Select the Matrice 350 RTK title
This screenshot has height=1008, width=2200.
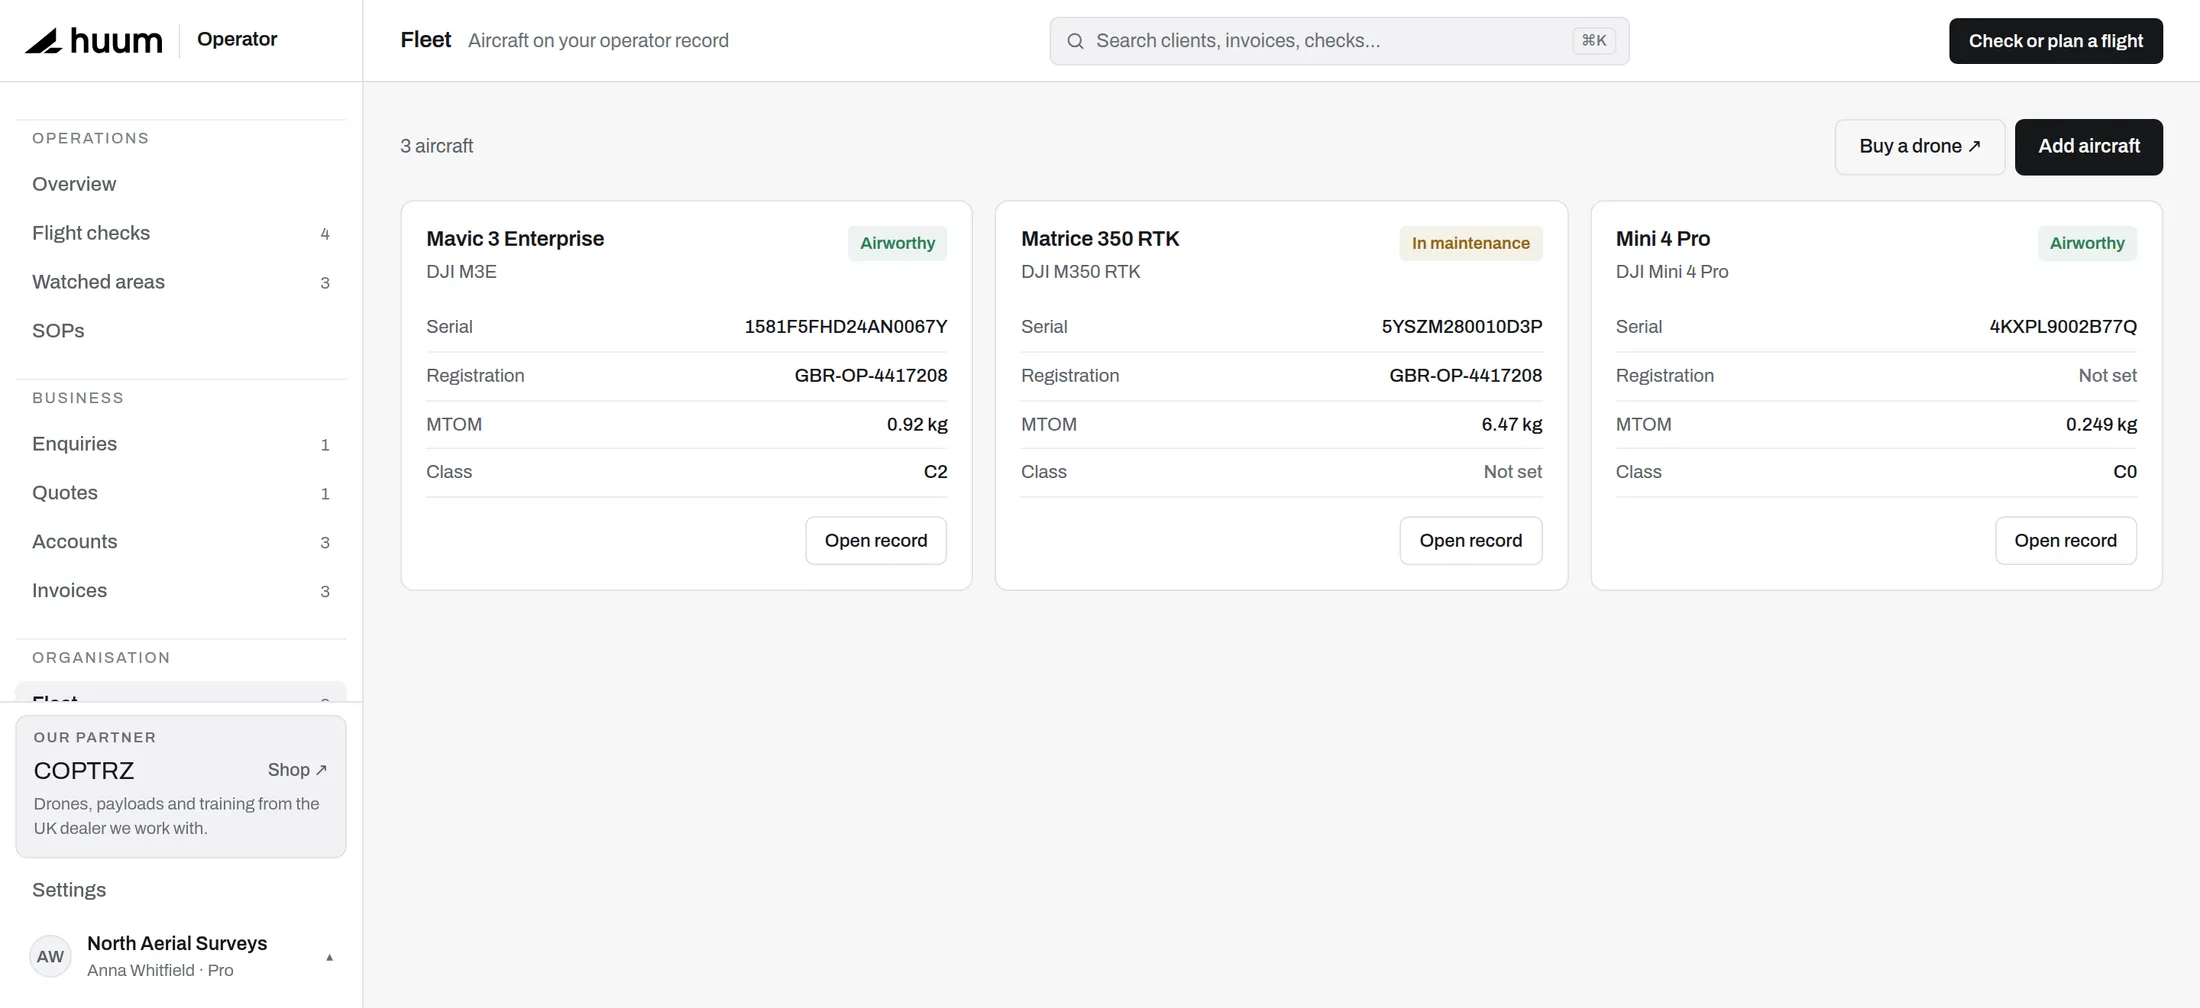coord(1100,239)
